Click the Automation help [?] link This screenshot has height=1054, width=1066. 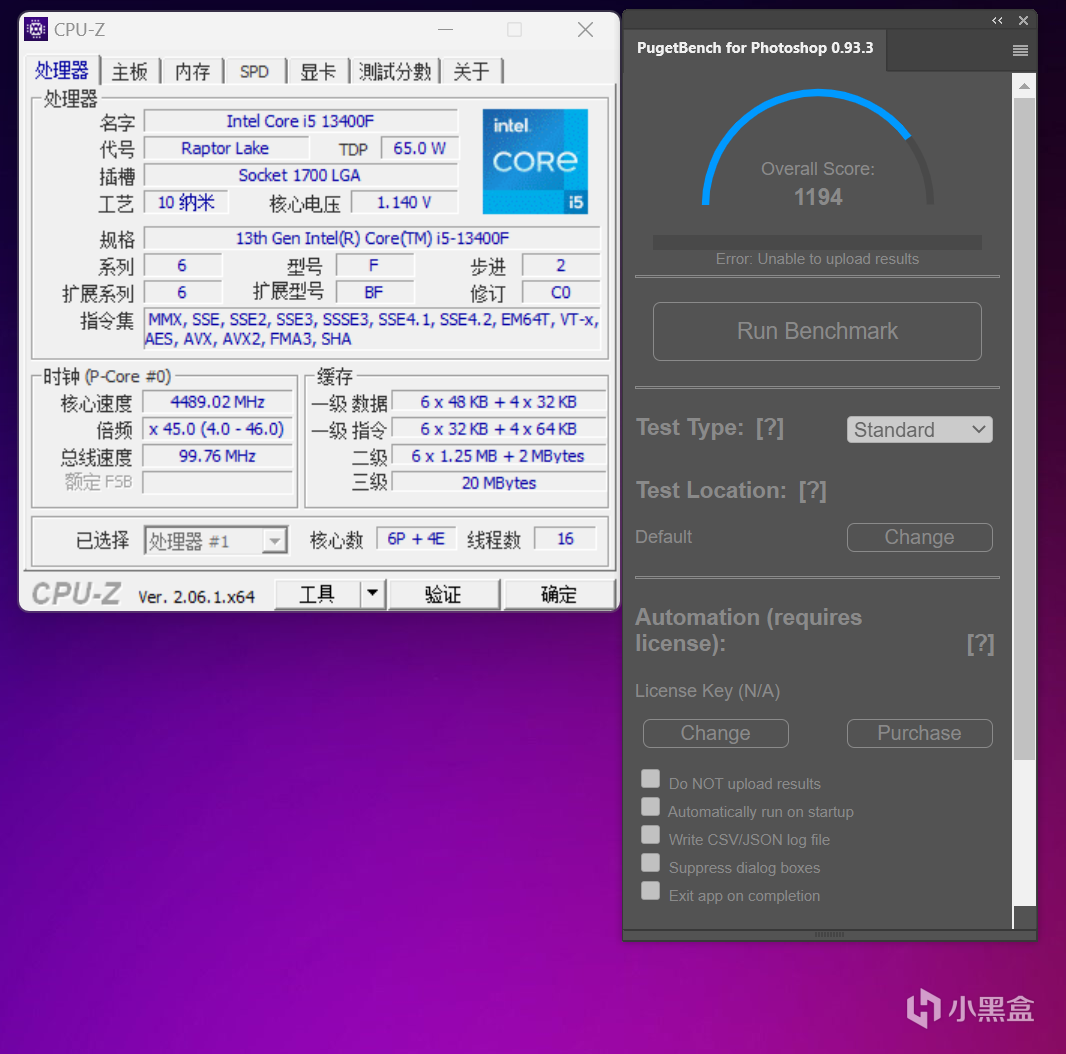980,643
